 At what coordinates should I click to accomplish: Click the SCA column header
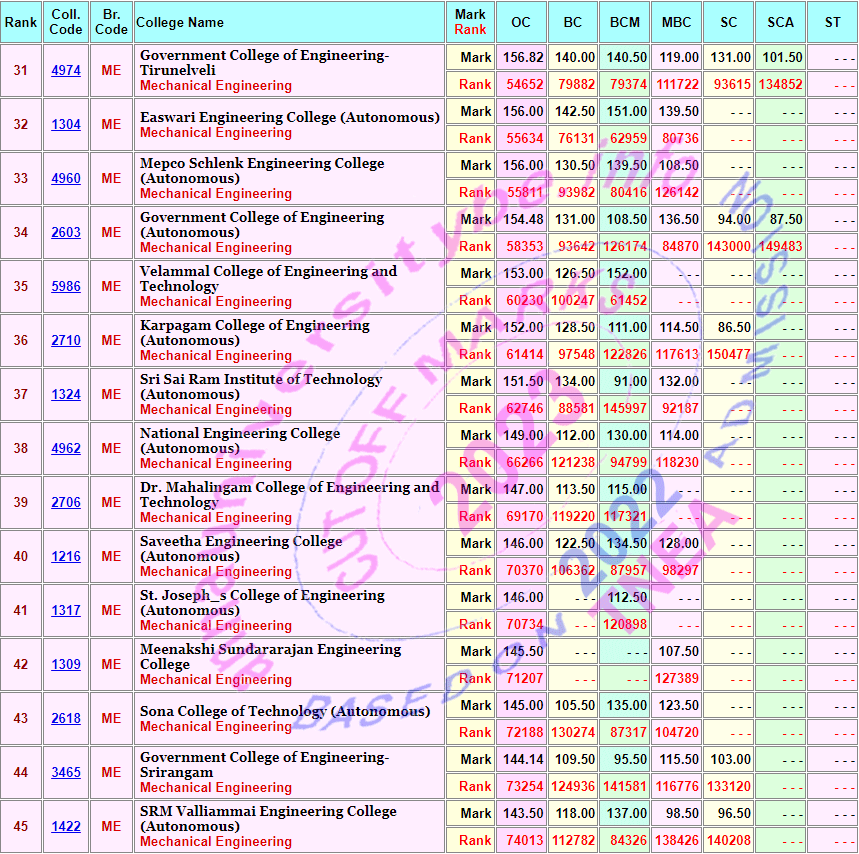(780, 22)
